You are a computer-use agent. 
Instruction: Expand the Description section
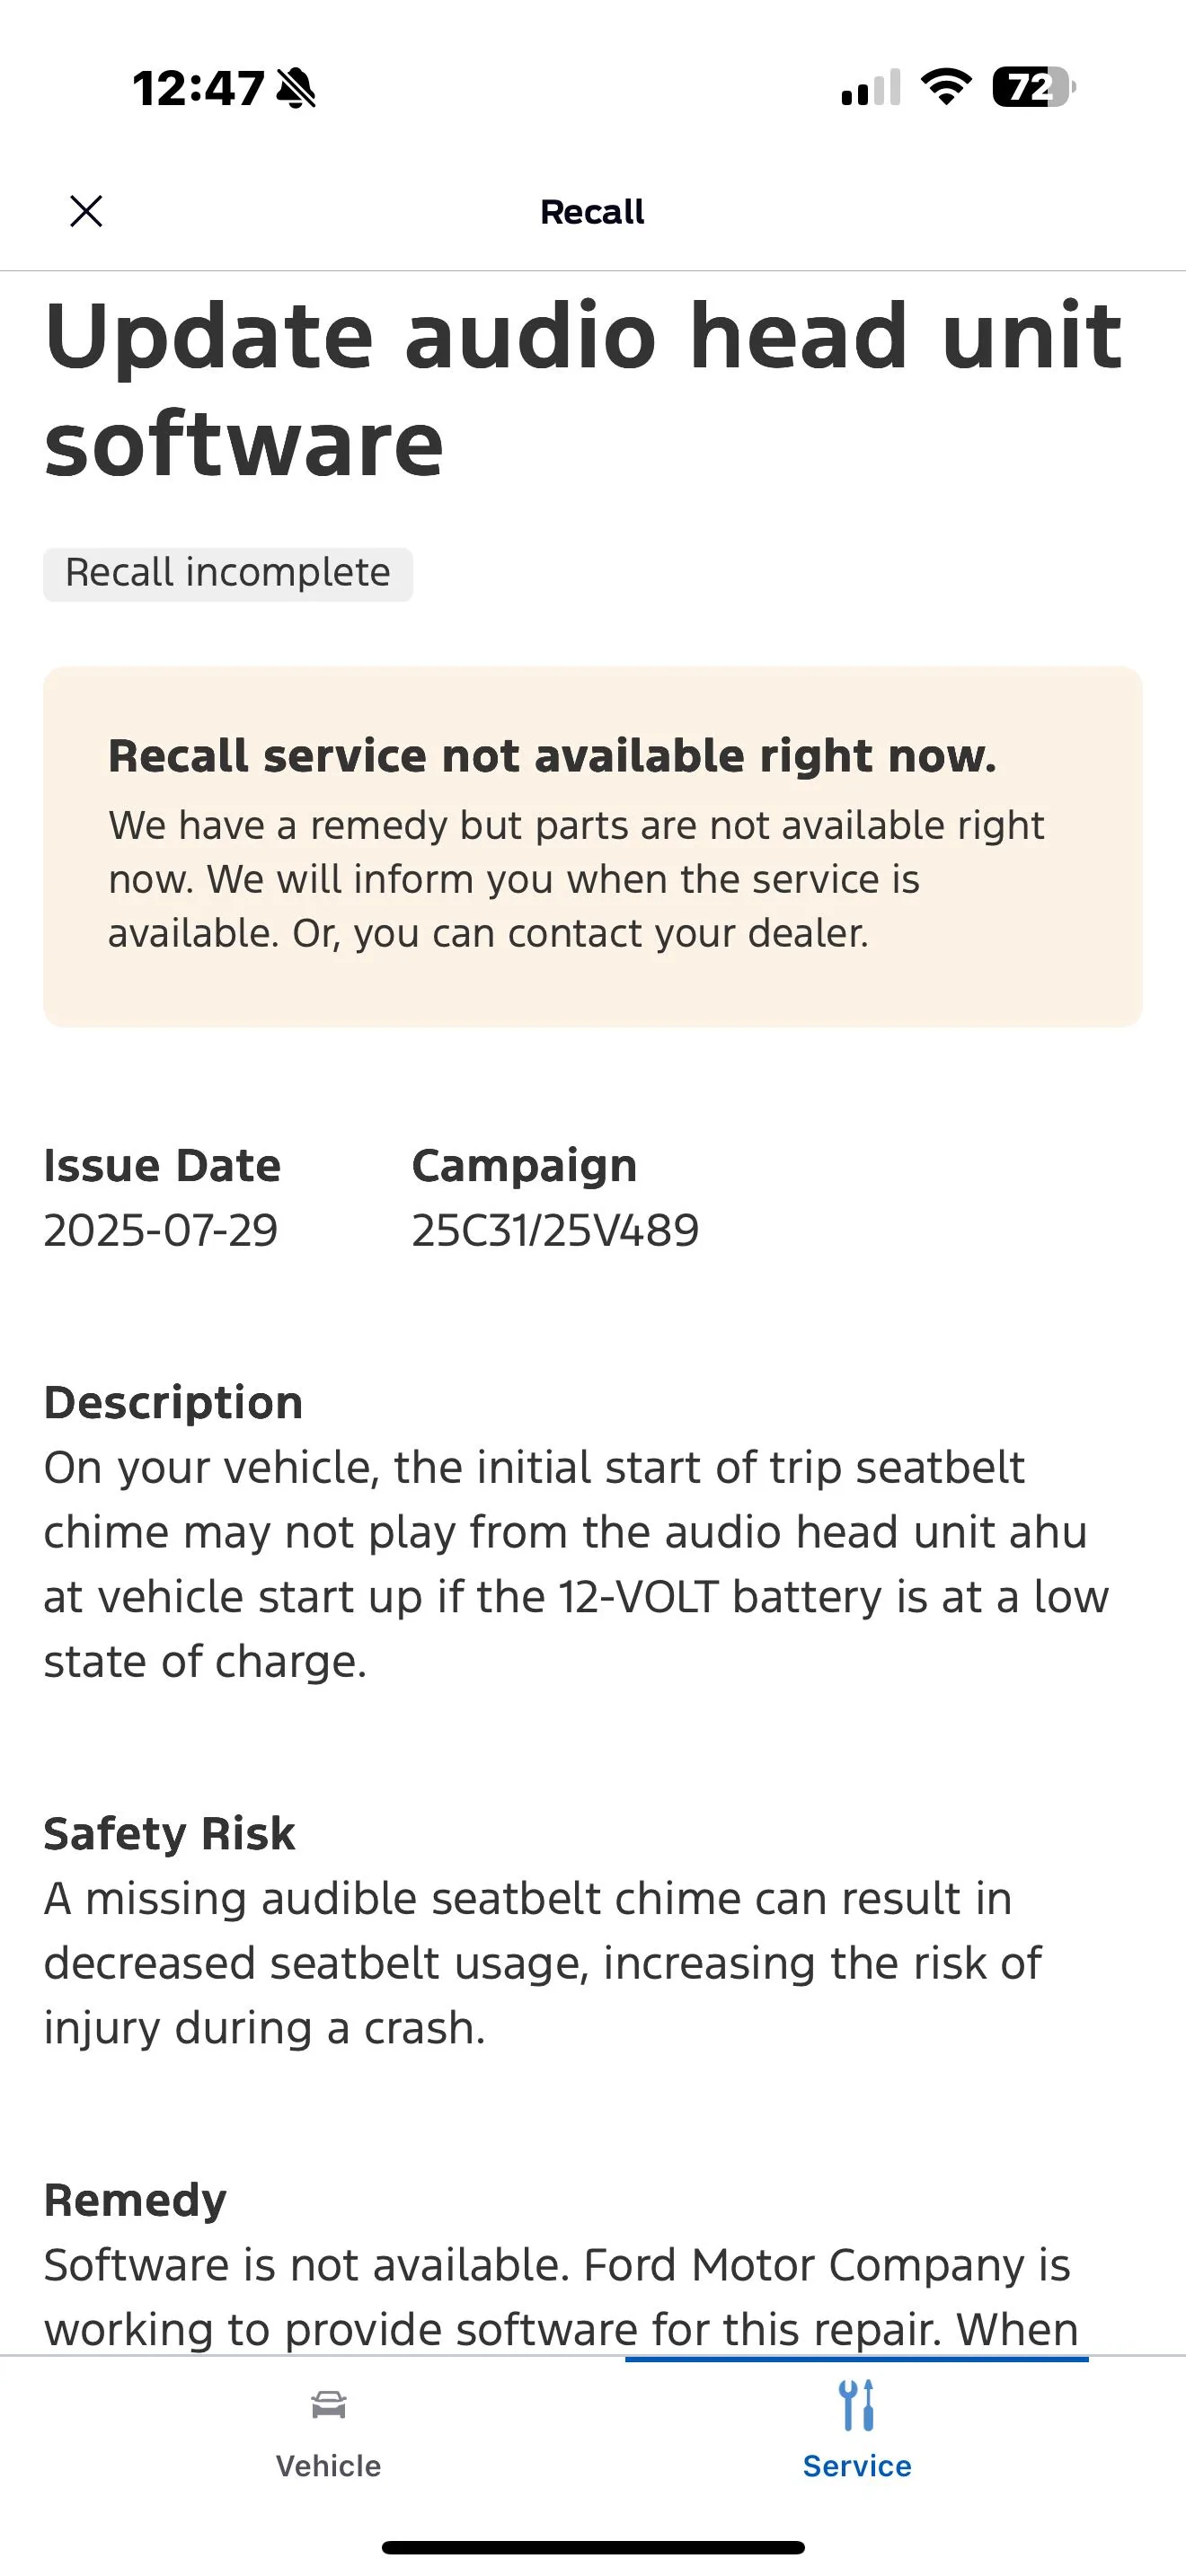172,1401
